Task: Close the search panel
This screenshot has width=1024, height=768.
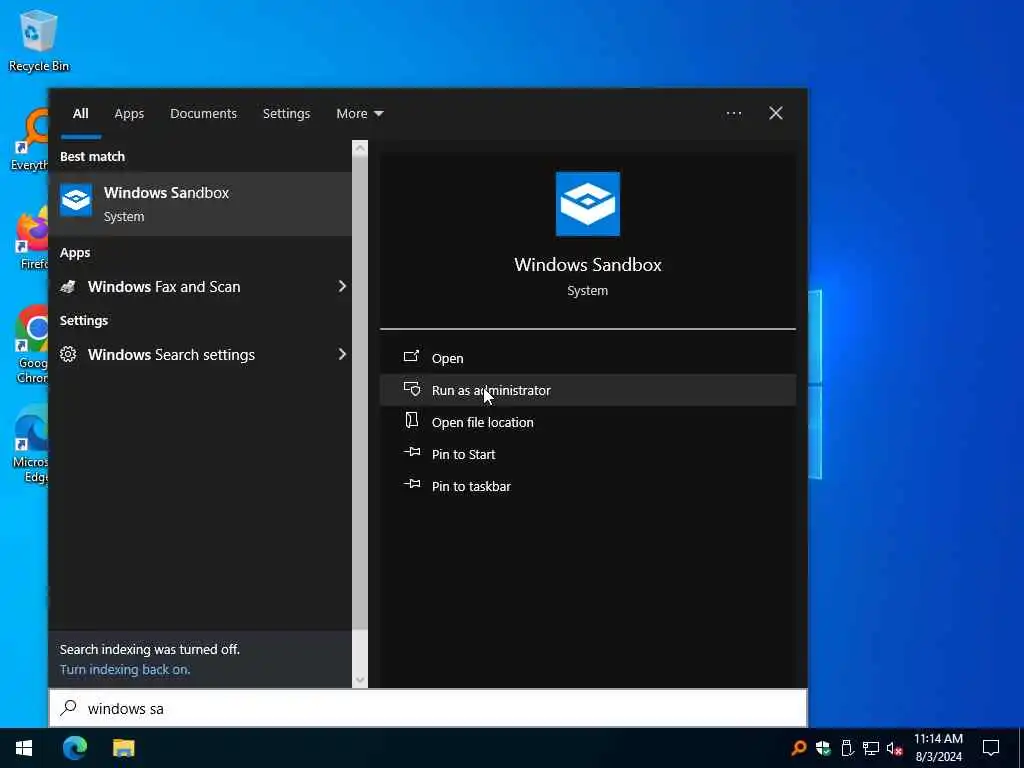Action: point(775,114)
